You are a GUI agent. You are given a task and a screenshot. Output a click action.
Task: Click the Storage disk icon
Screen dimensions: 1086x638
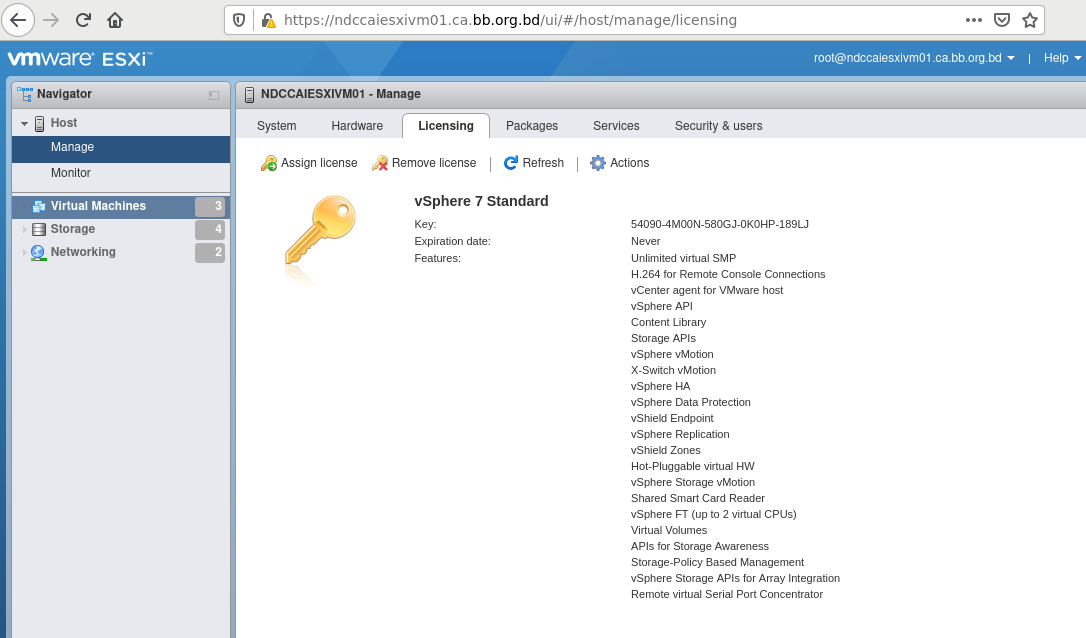tap(39, 229)
